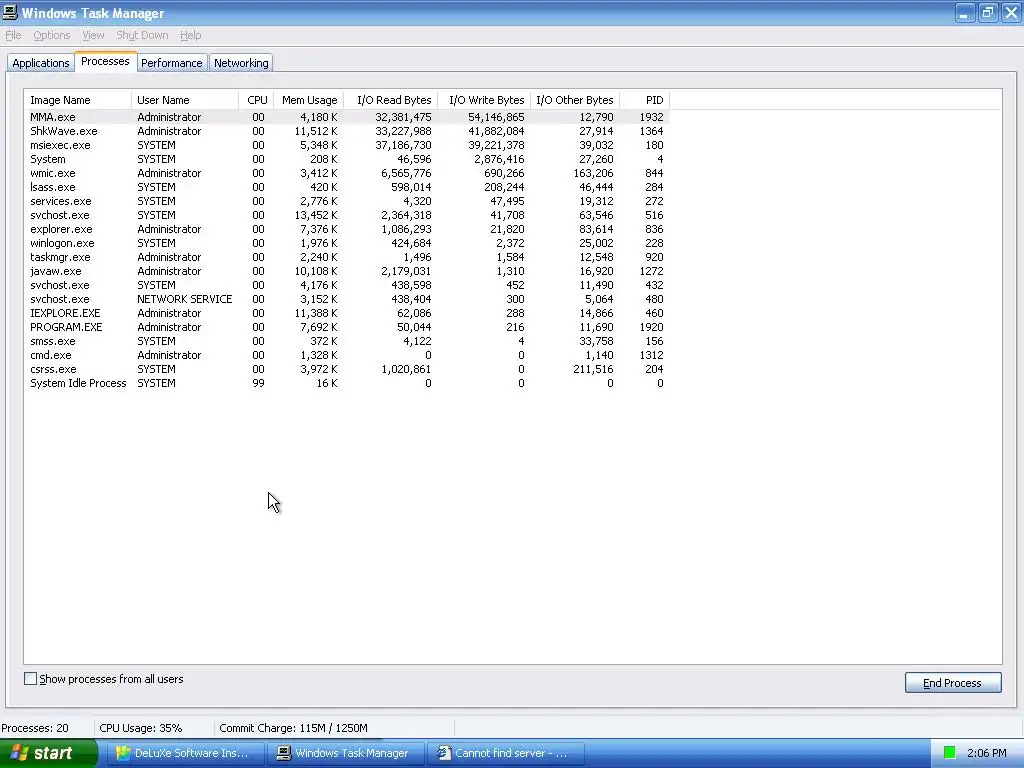Select the msiexec.exe process
The height and width of the screenshot is (768, 1024).
pyautogui.click(x=347, y=145)
